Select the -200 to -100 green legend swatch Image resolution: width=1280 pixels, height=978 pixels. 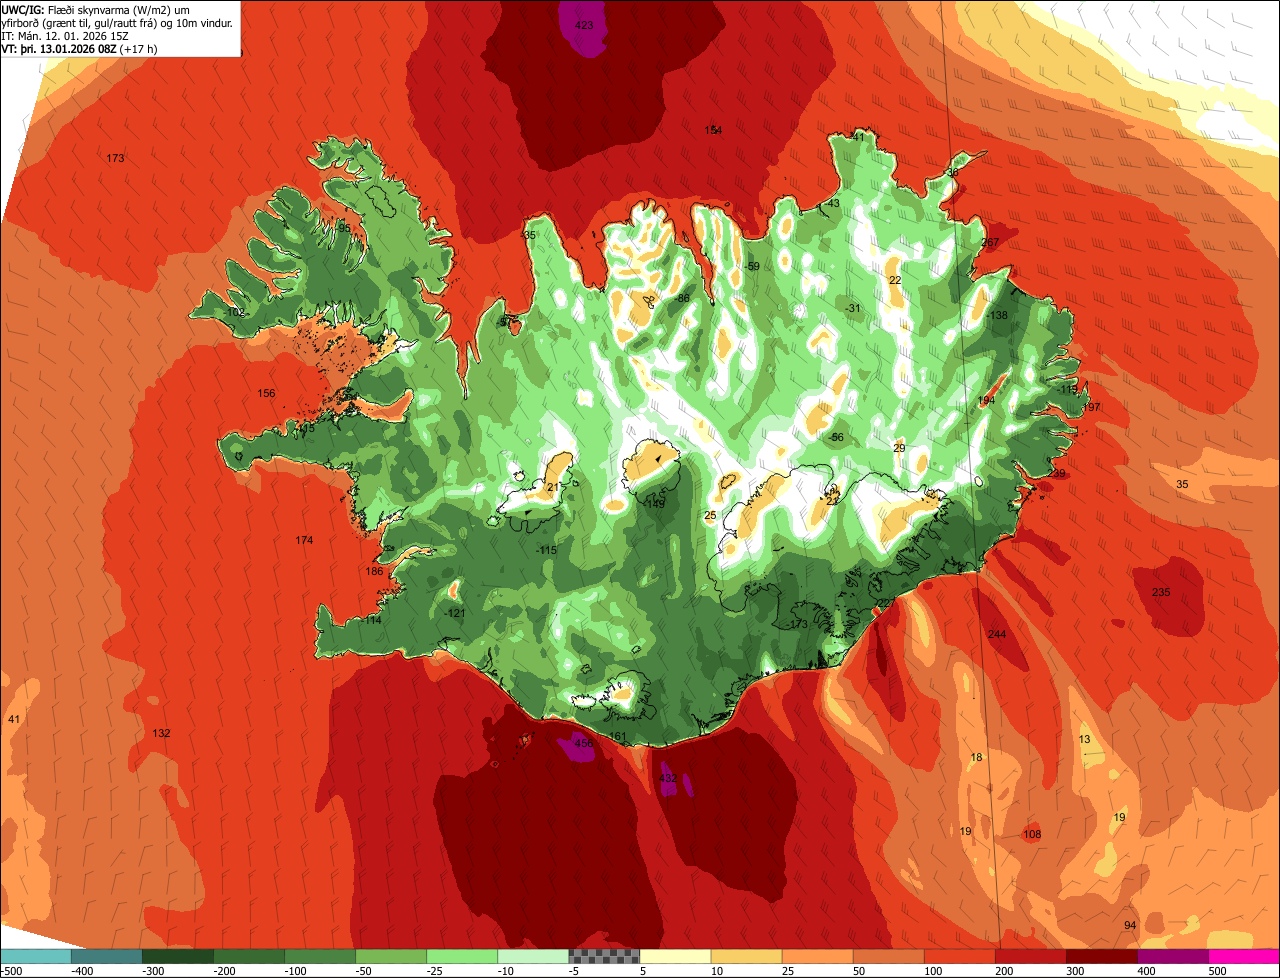(248, 956)
